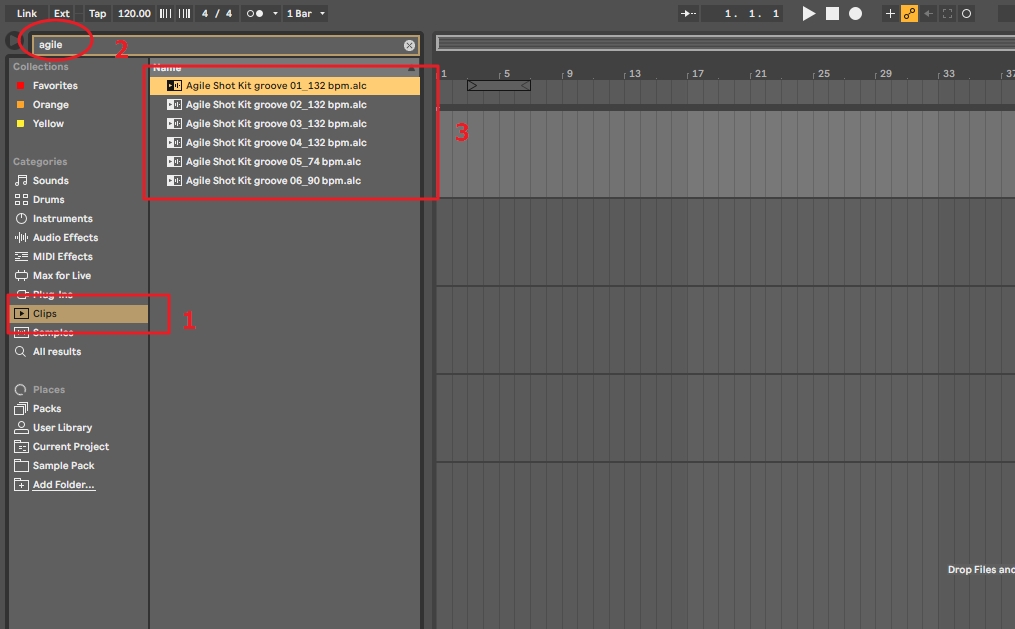Select the Yellow collection
Screen dimensions: 1015x629
(49, 123)
